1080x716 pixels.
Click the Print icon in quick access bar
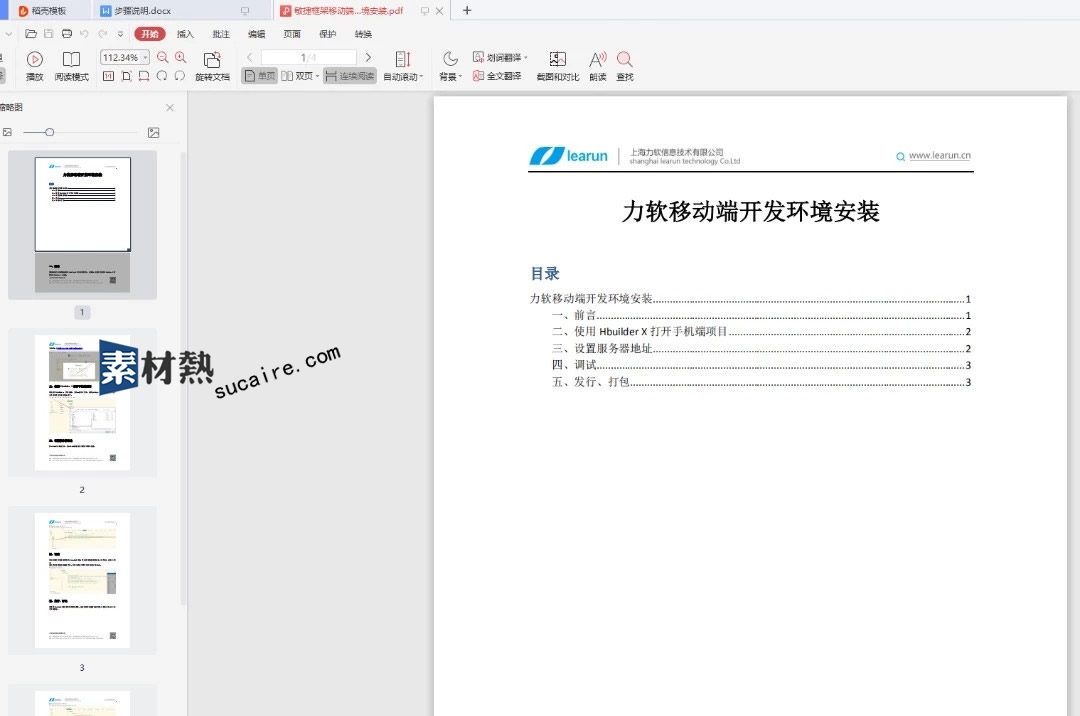67,34
